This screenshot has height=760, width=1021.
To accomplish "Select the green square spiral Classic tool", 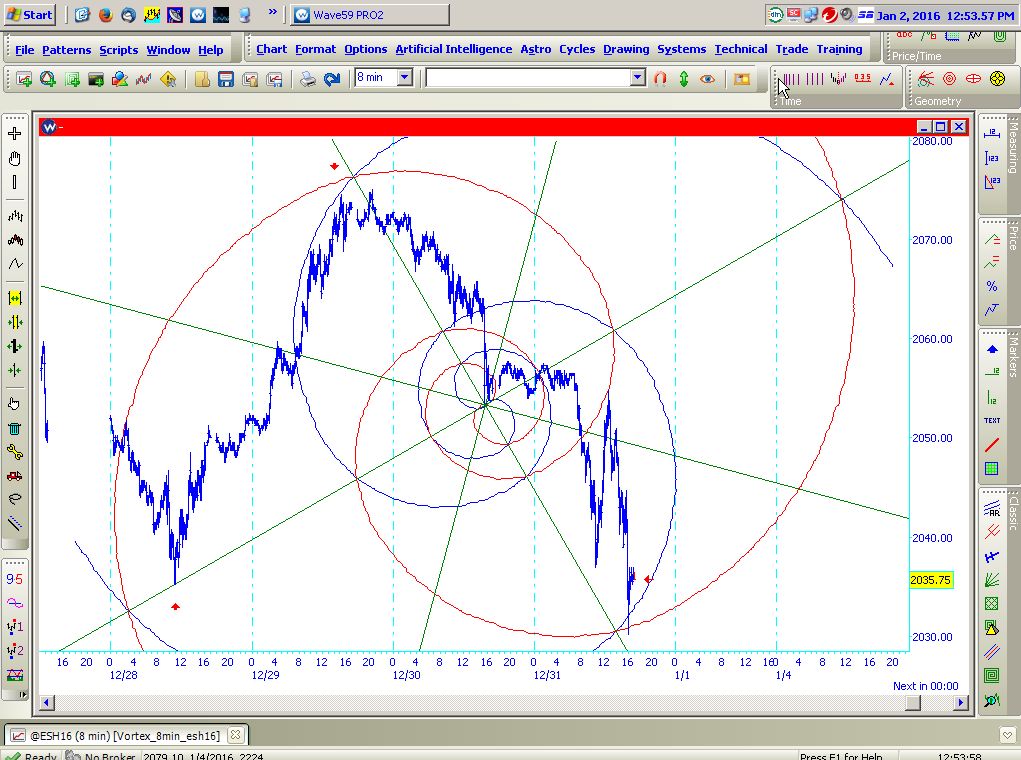I will [992, 675].
